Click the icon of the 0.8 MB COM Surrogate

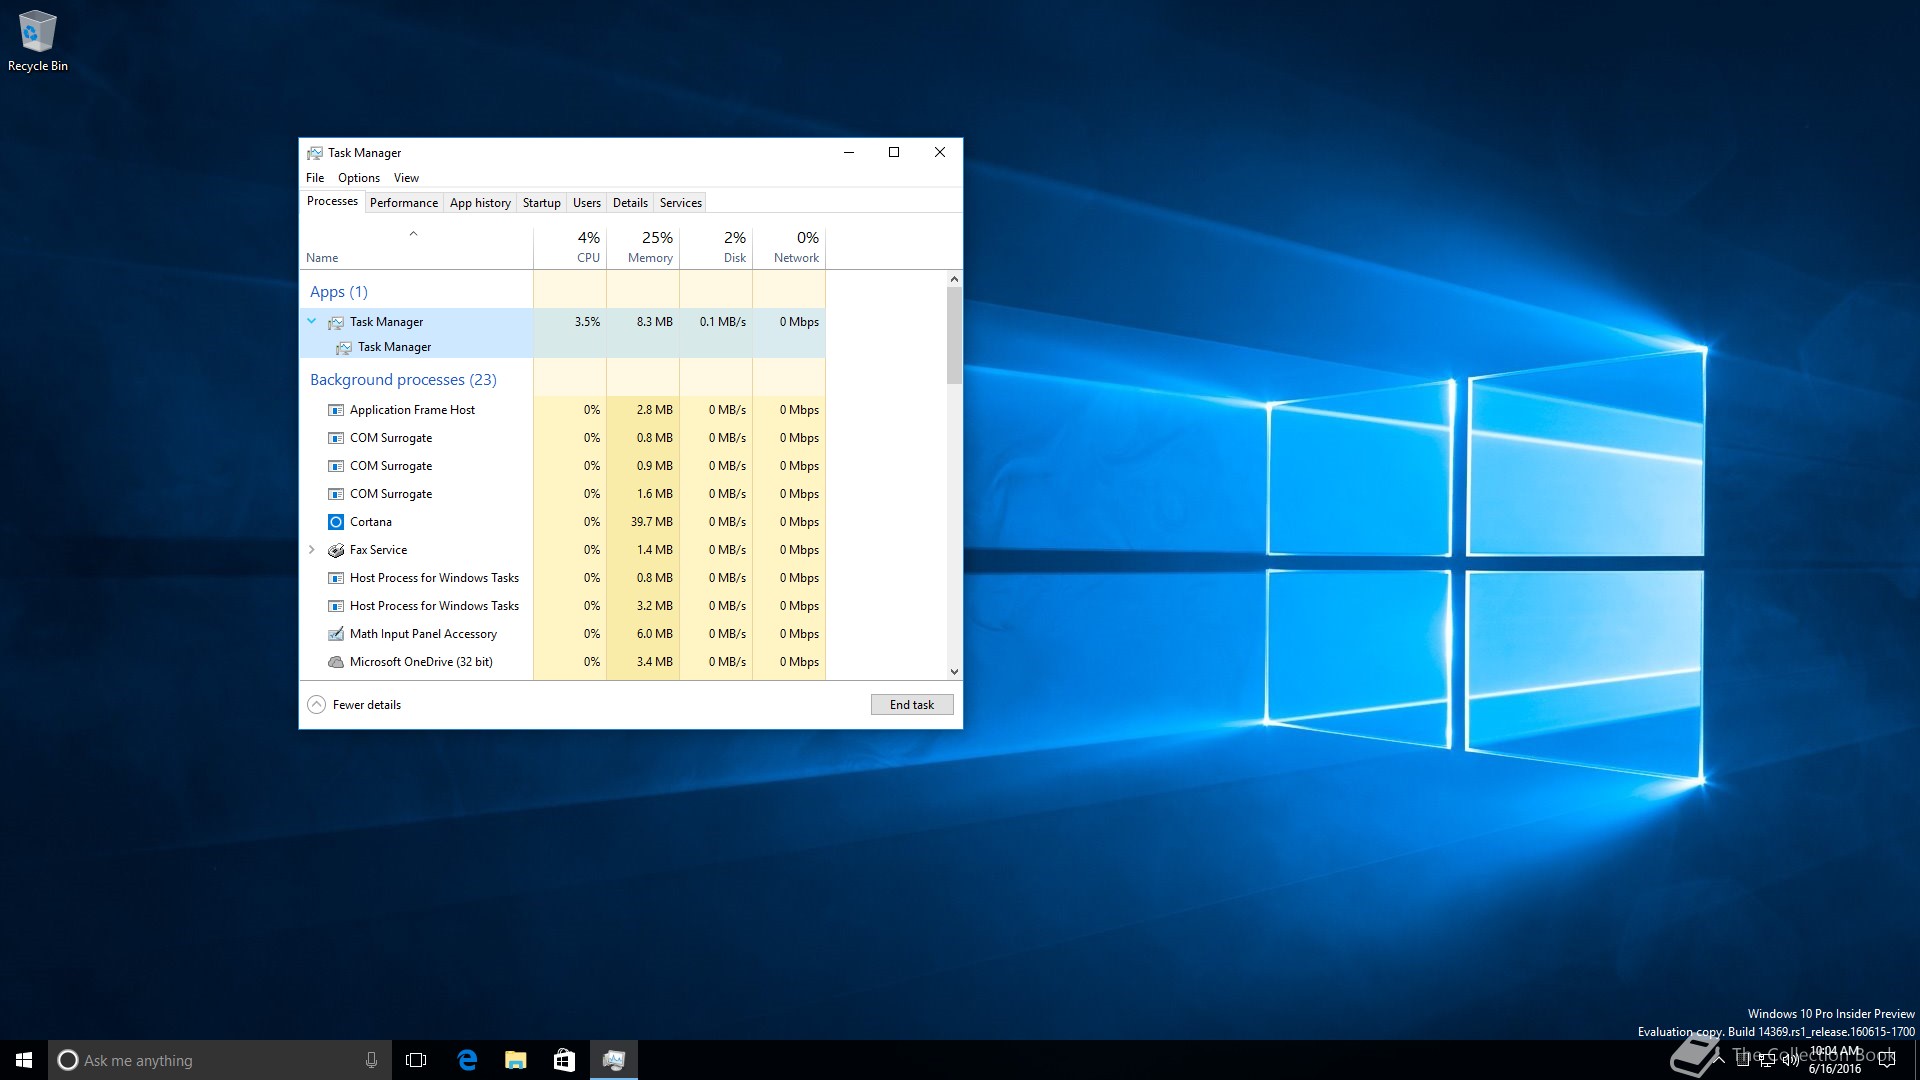(x=336, y=438)
